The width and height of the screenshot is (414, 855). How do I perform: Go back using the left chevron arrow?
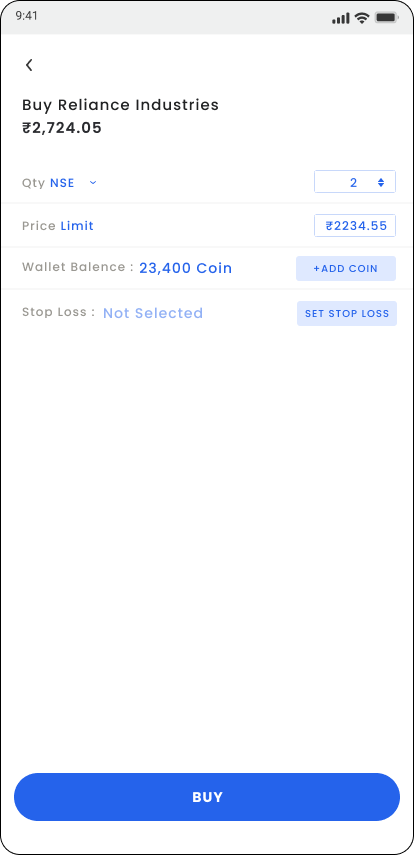(29, 65)
